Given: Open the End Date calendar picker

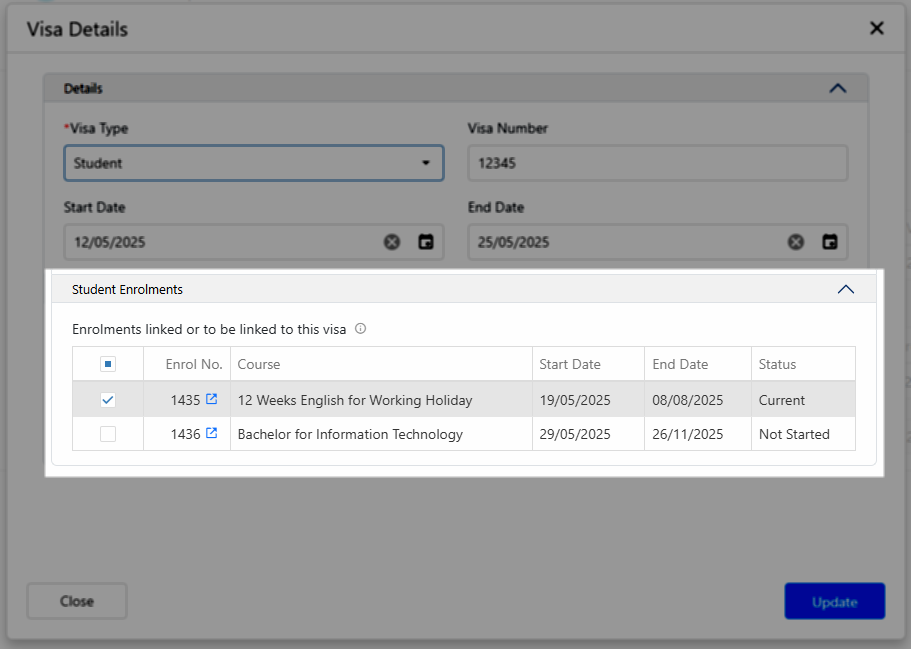Looking at the screenshot, I should tap(830, 242).
